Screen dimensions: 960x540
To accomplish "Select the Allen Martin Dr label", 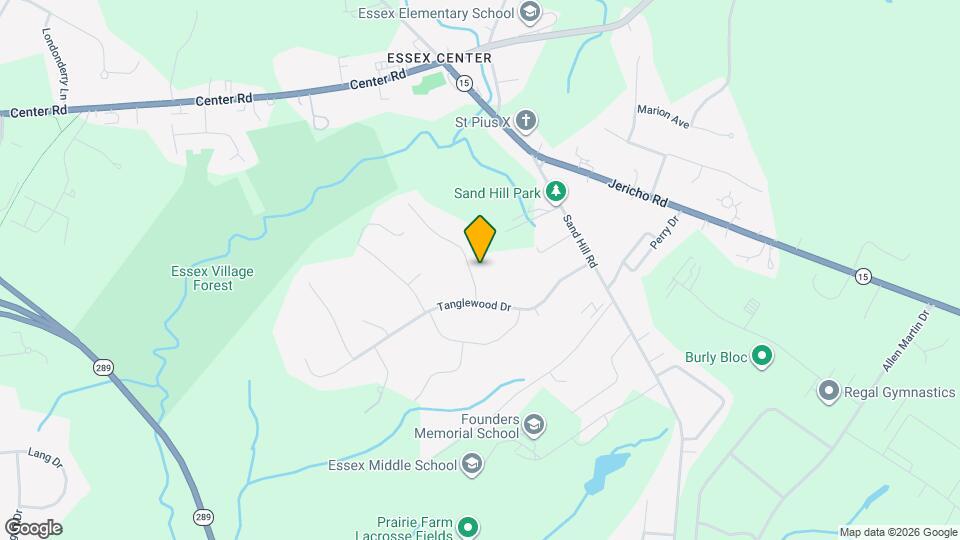I will 906,340.
